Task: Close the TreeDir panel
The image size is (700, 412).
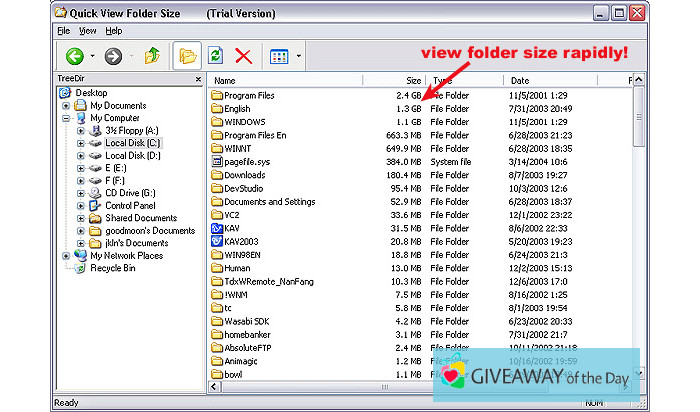Action: (197, 80)
